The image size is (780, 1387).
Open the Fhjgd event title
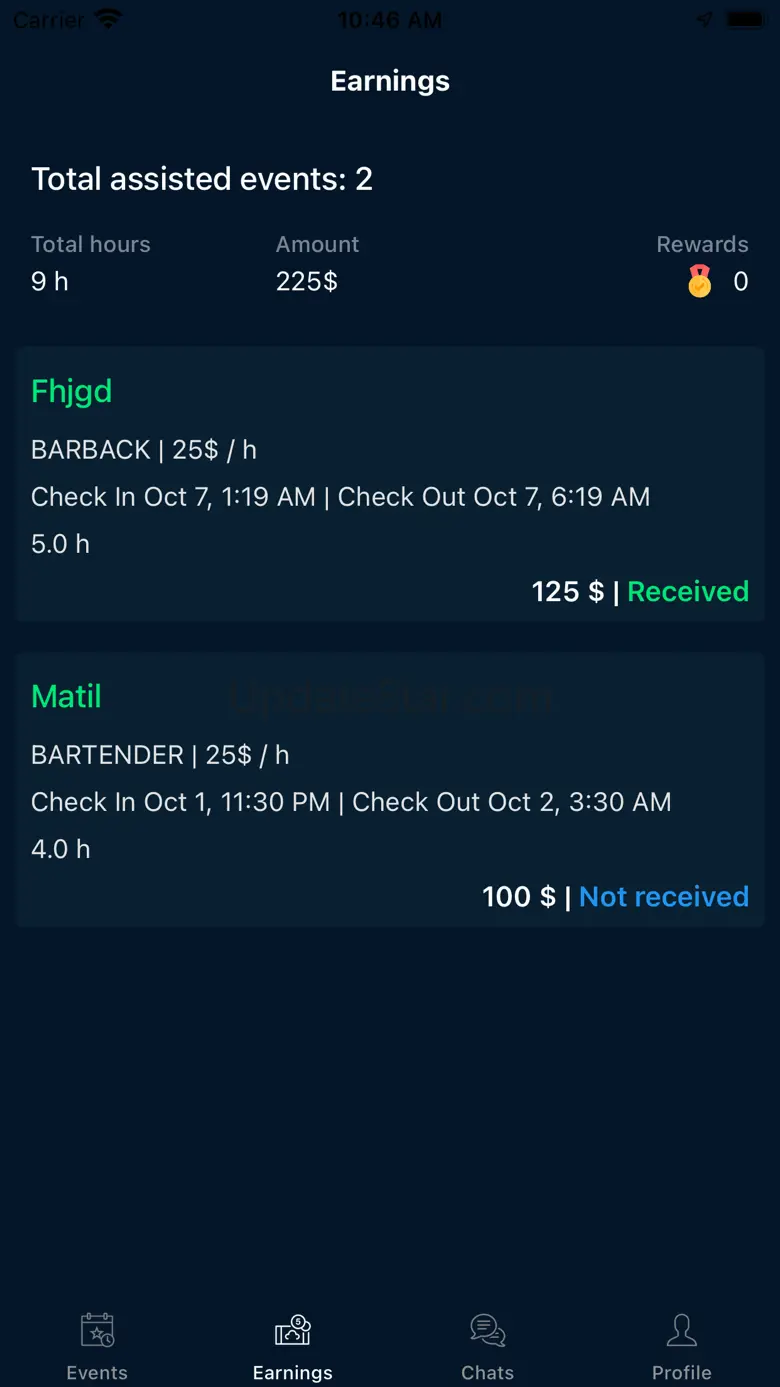[72, 391]
